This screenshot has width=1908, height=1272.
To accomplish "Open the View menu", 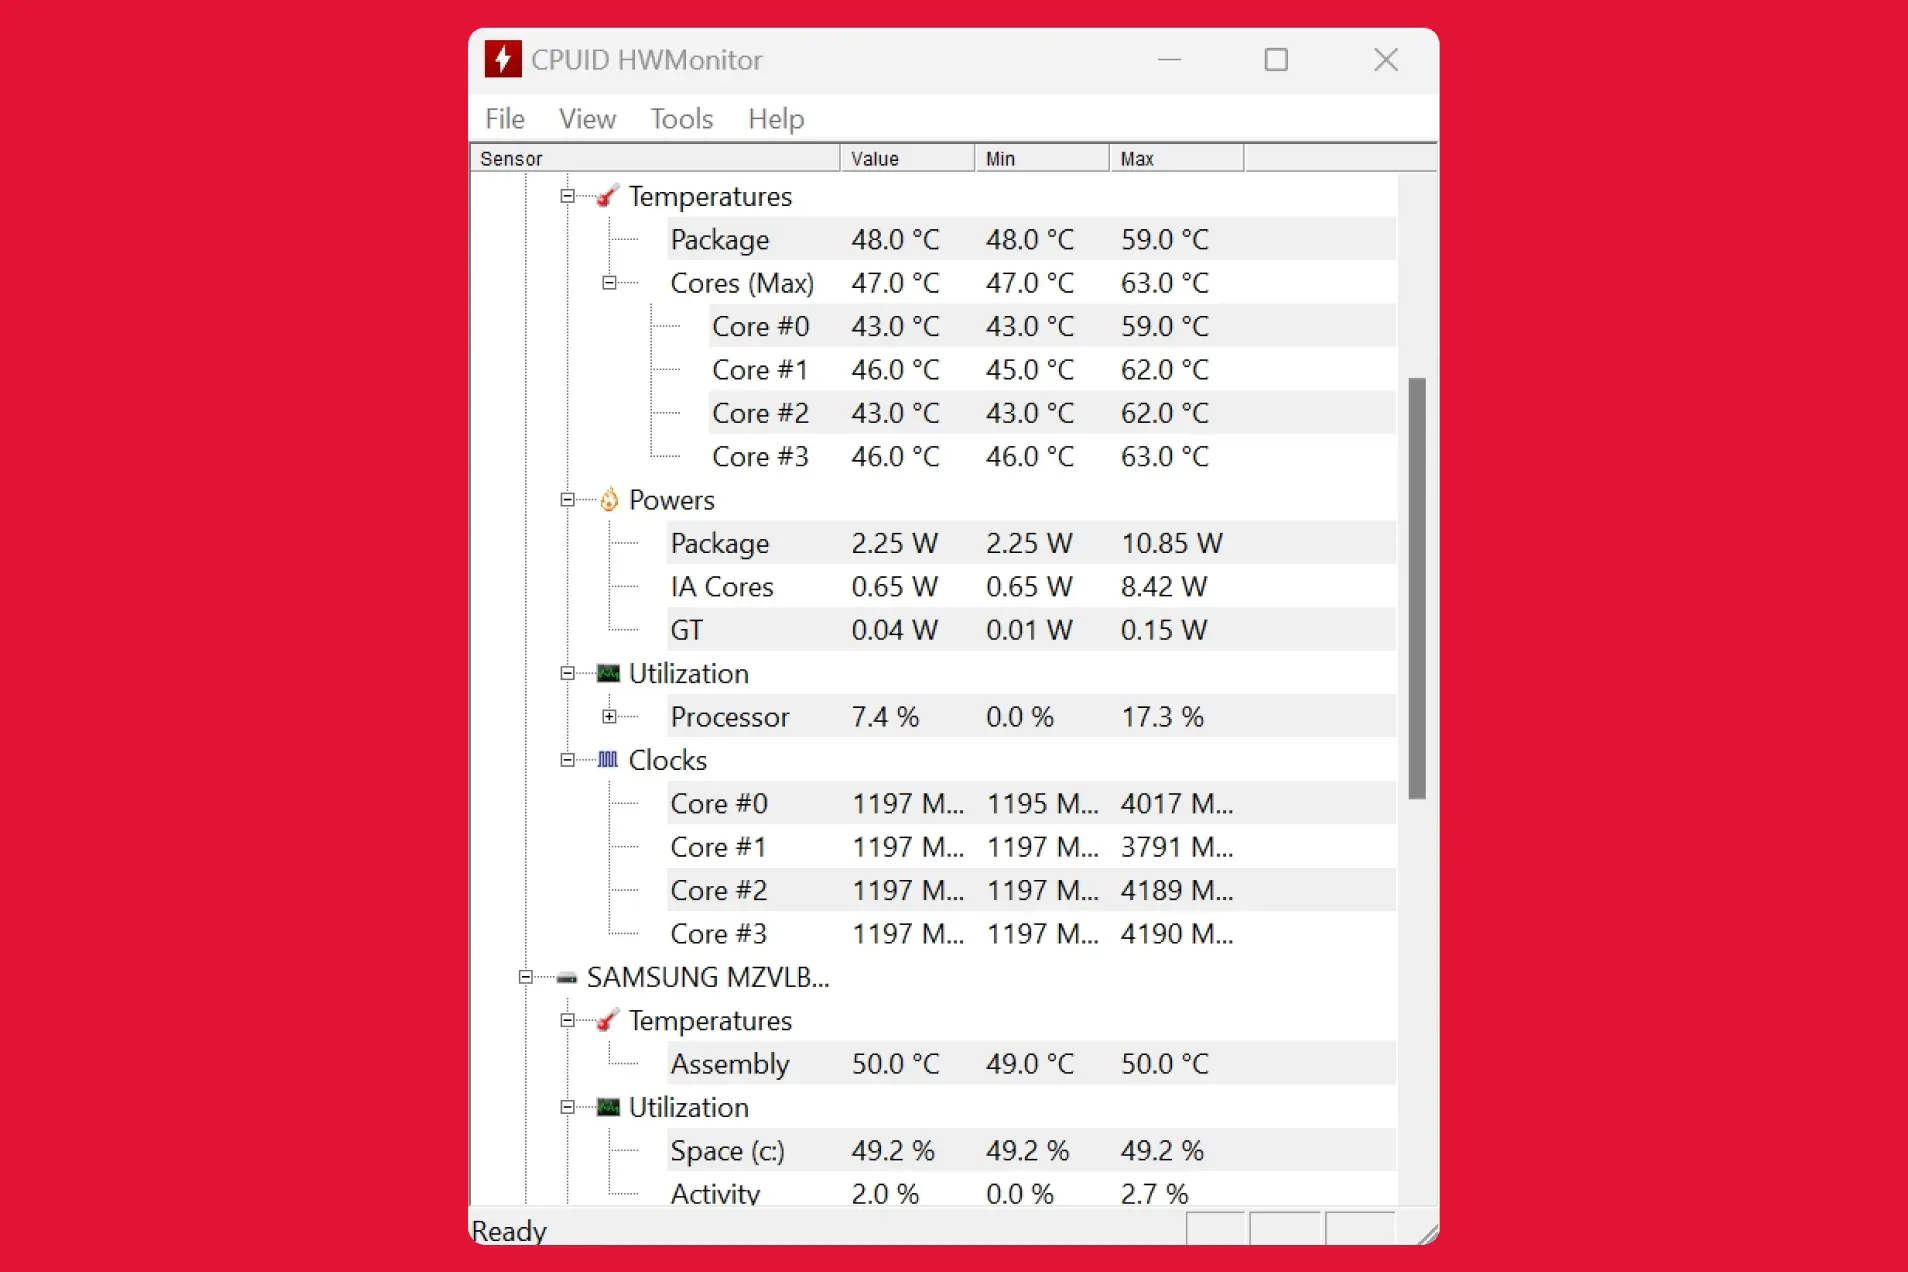I will pos(587,119).
